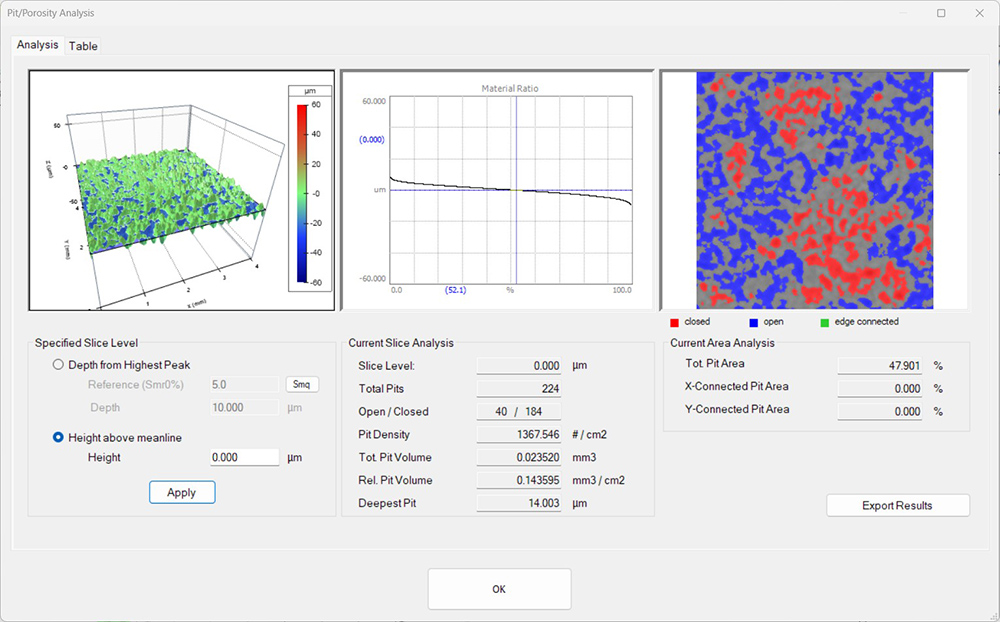This screenshot has height=622, width=1000.
Task: Click the Apply button
Action: pyautogui.click(x=182, y=492)
